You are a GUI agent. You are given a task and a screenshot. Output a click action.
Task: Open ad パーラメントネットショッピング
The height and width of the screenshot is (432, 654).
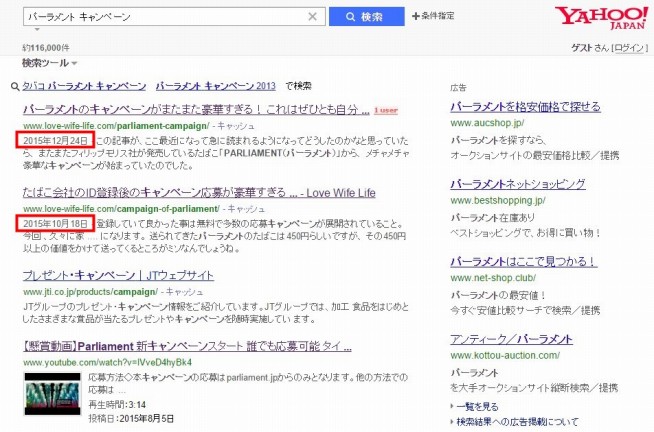517,185
